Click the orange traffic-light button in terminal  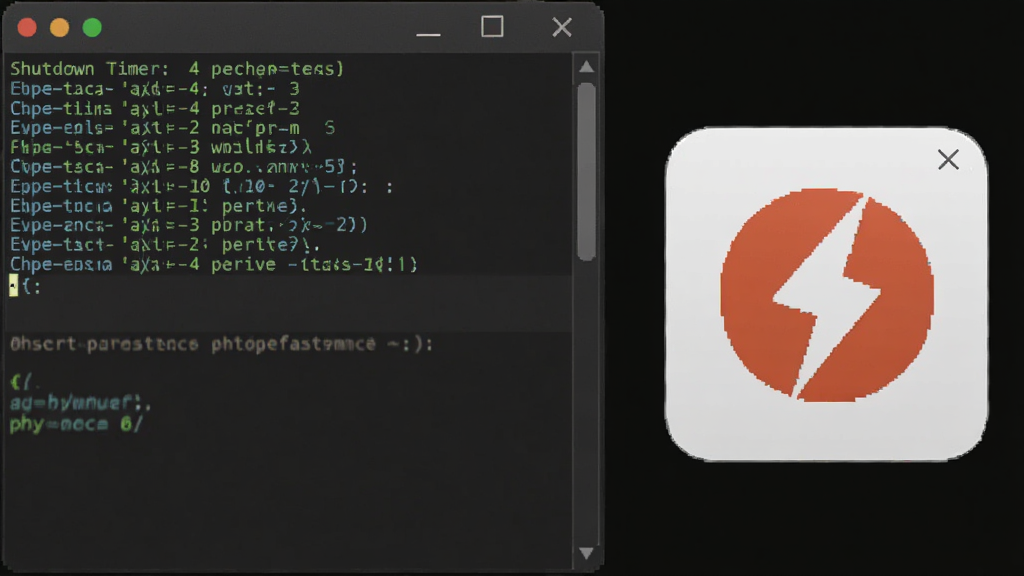click(x=59, y=27)
